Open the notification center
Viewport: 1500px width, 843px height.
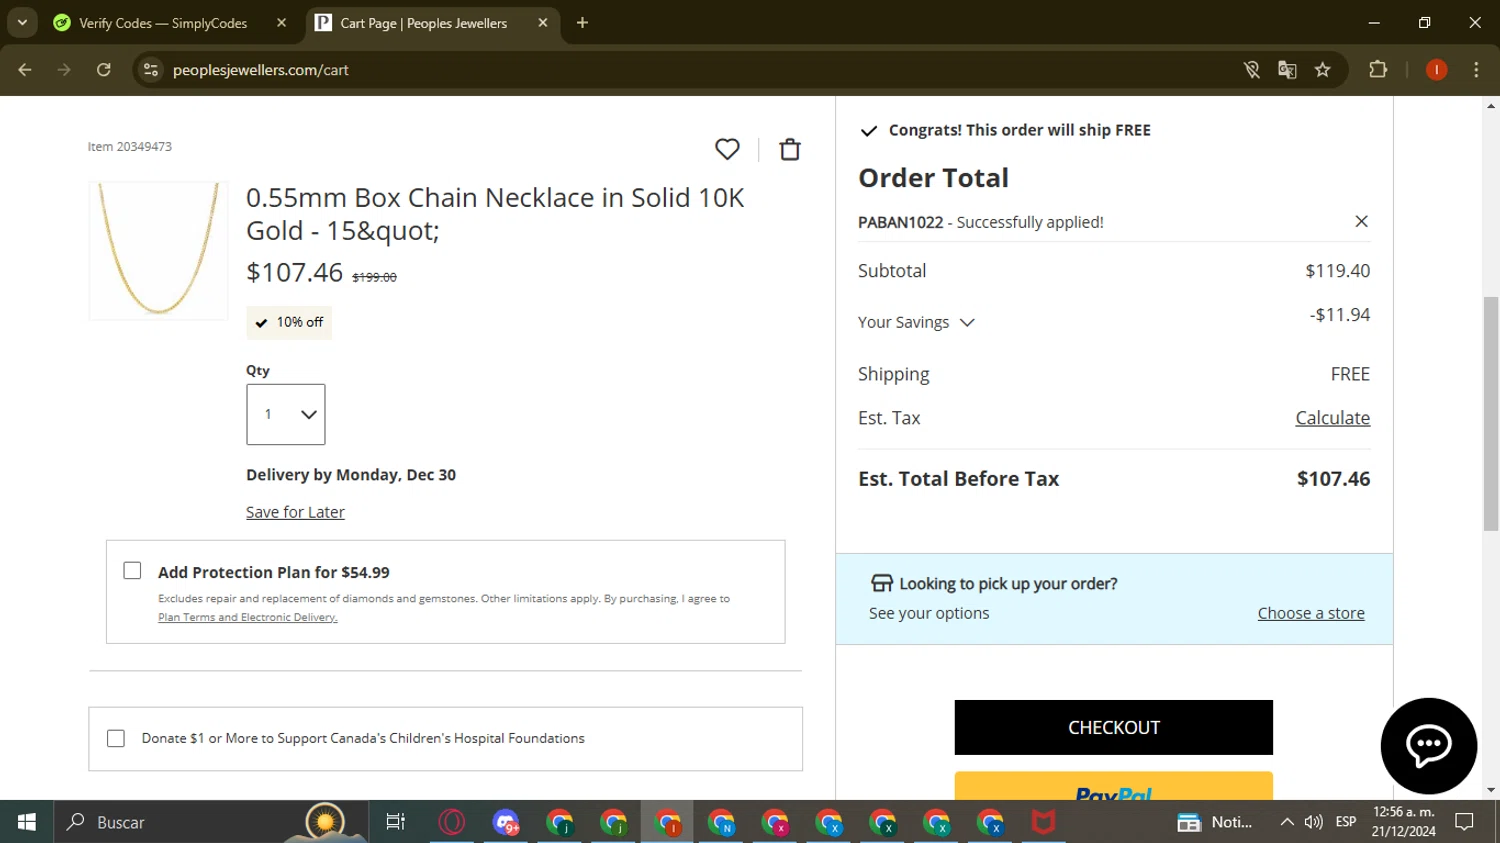coord(1464,822)
